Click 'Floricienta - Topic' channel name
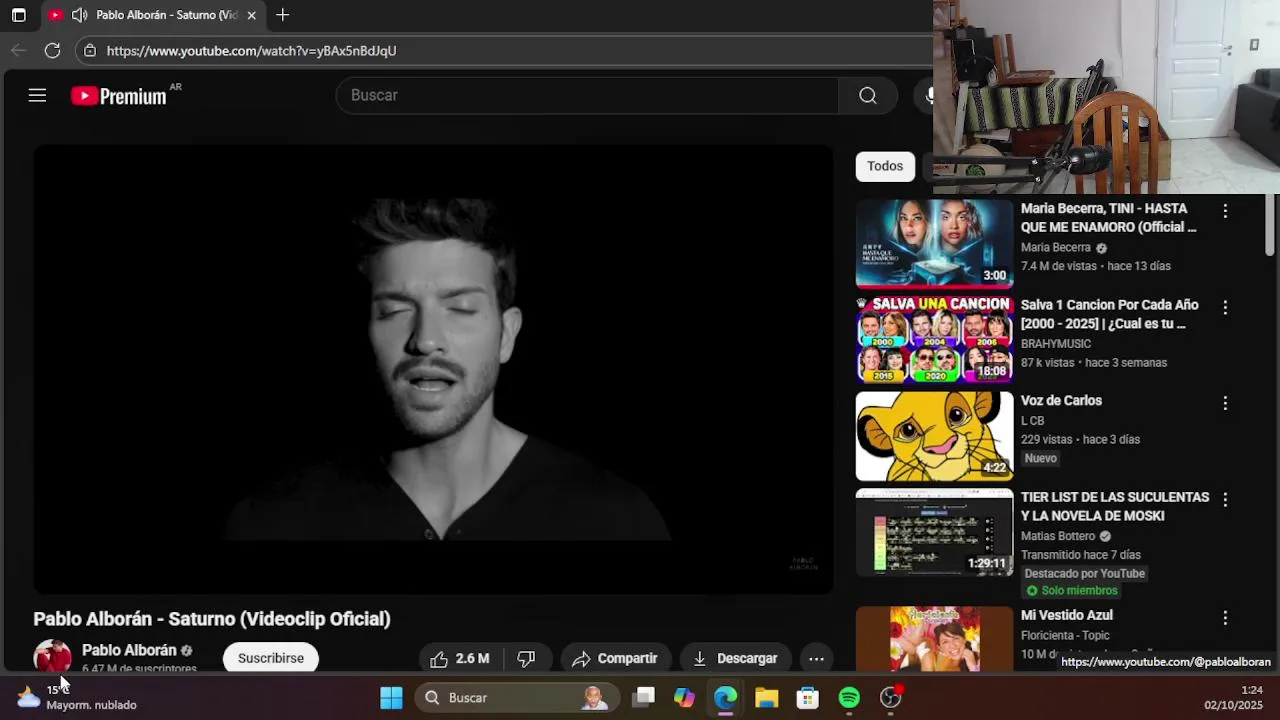The height and width of the screenshot is (720, 1280). [1065, 635]
